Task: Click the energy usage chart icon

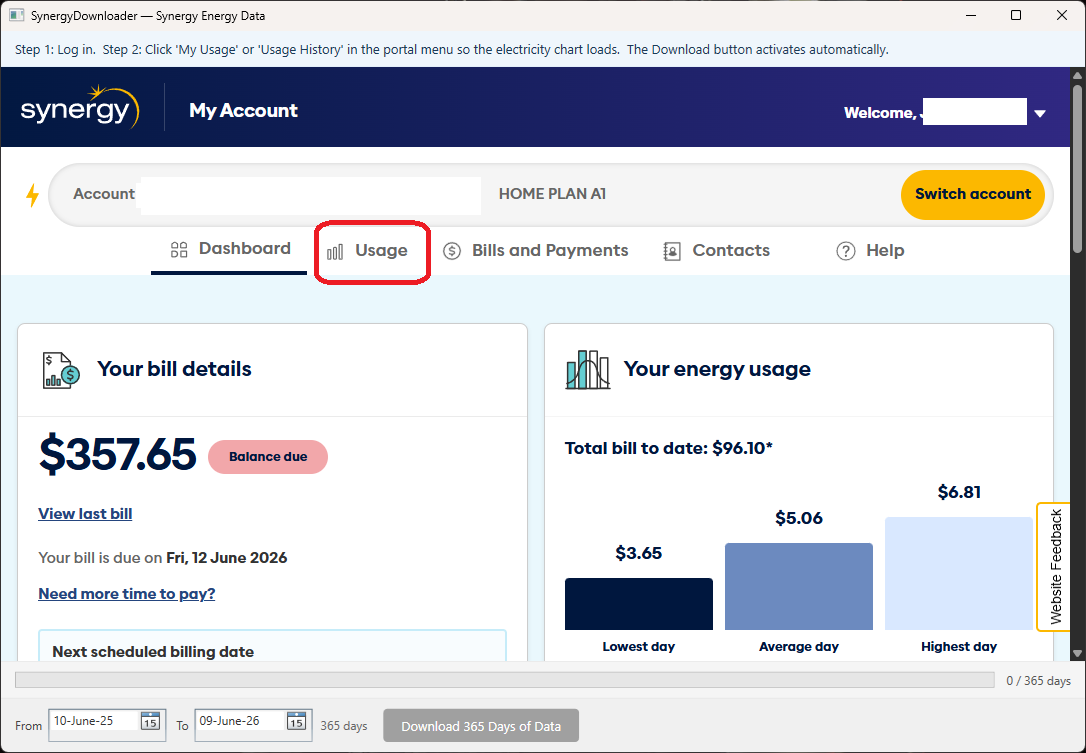Action: (587, 370)
